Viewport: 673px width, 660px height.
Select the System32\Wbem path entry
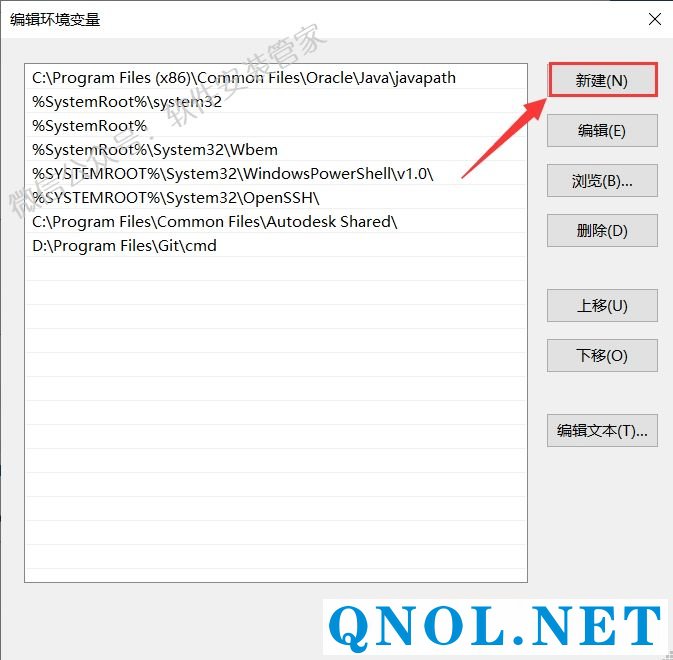tap(276, 150)
